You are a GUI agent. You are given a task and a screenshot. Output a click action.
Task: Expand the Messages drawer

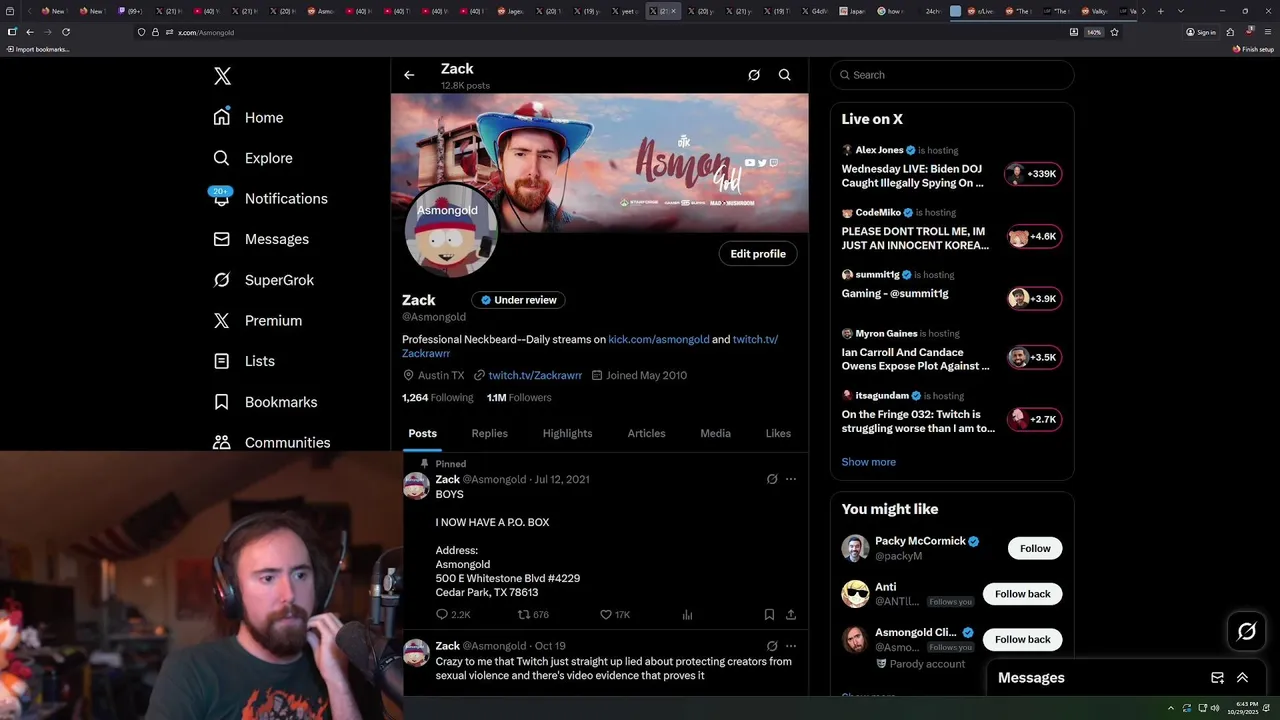pos(1242,678)
